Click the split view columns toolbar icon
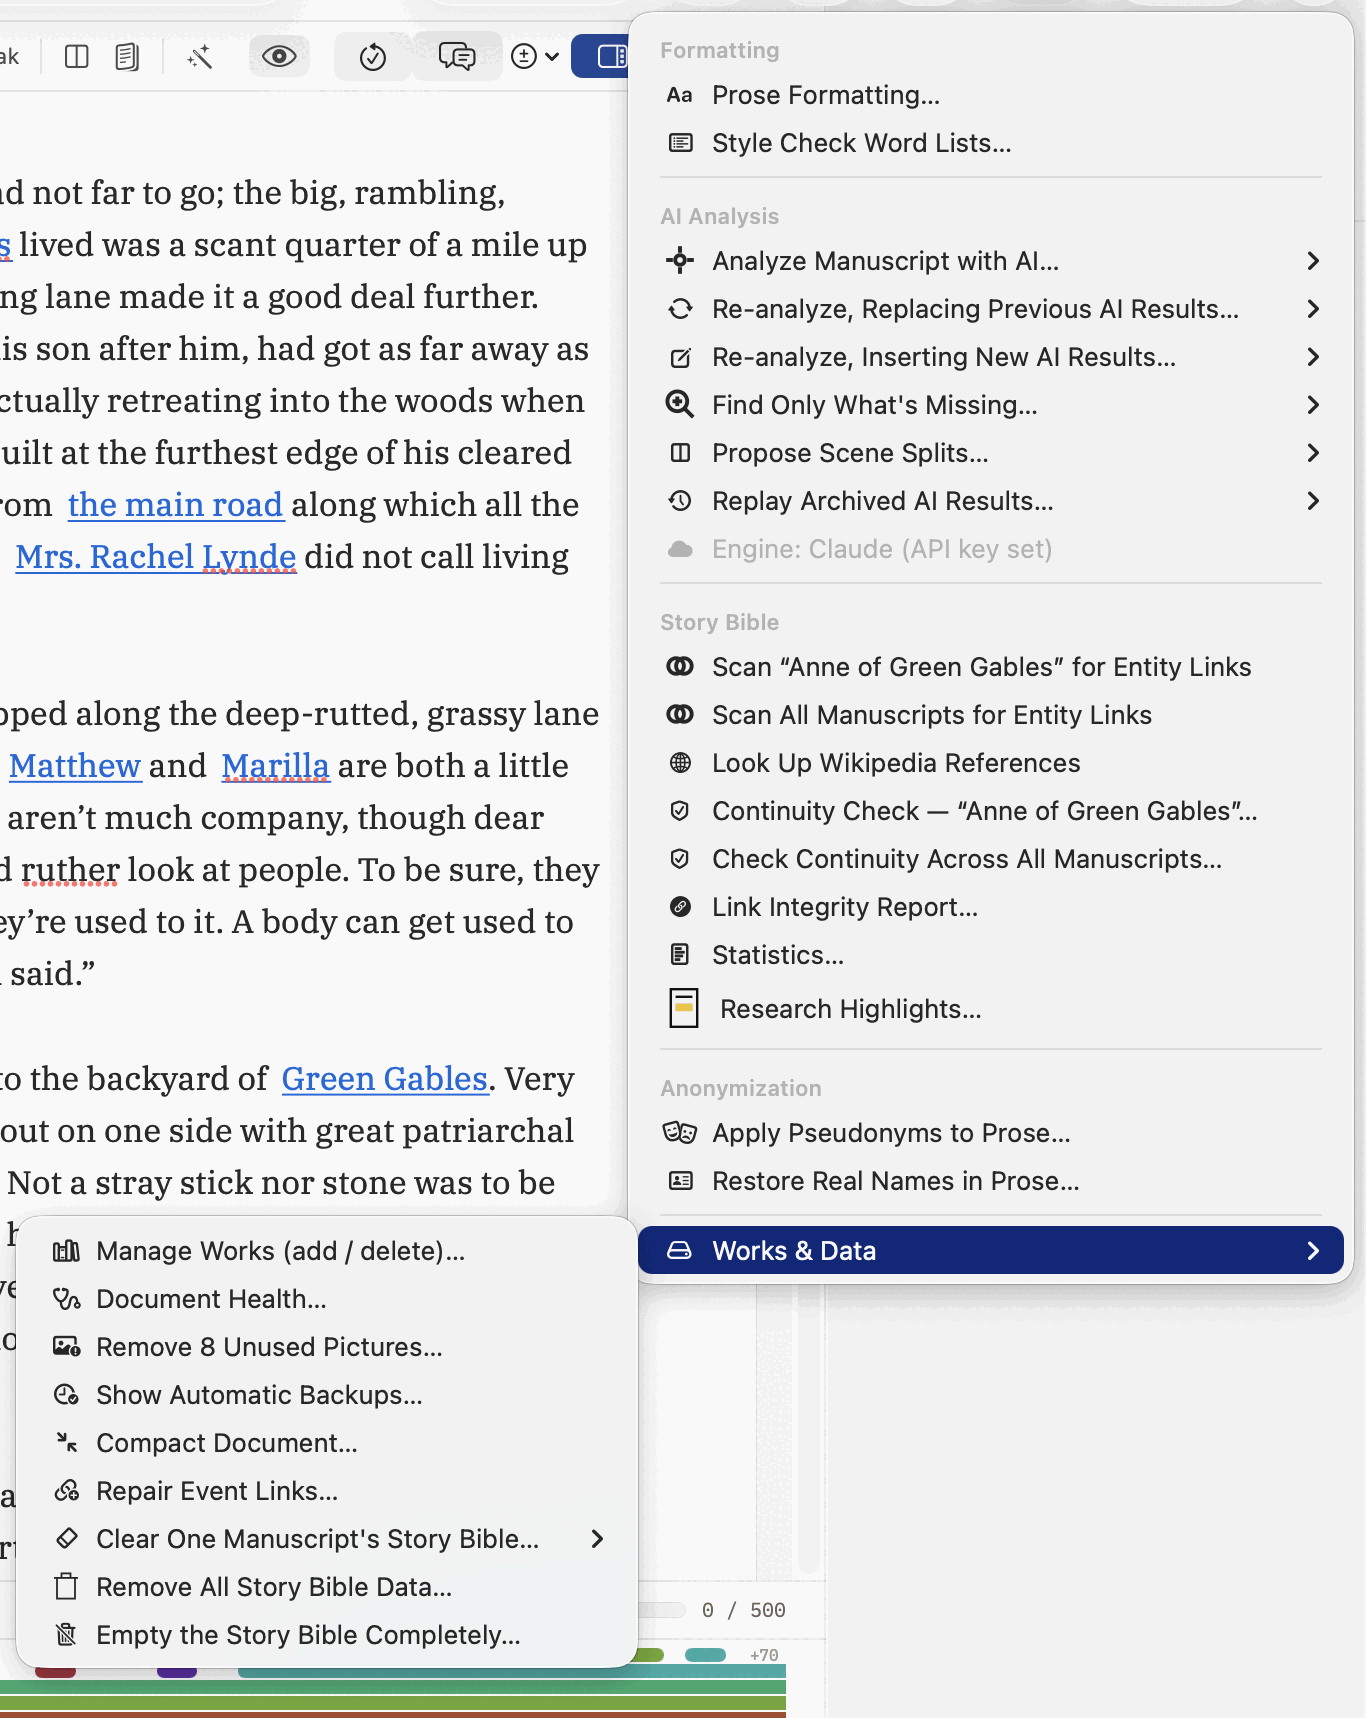This screenshot has width=1366, height=1718. (76, 57)
